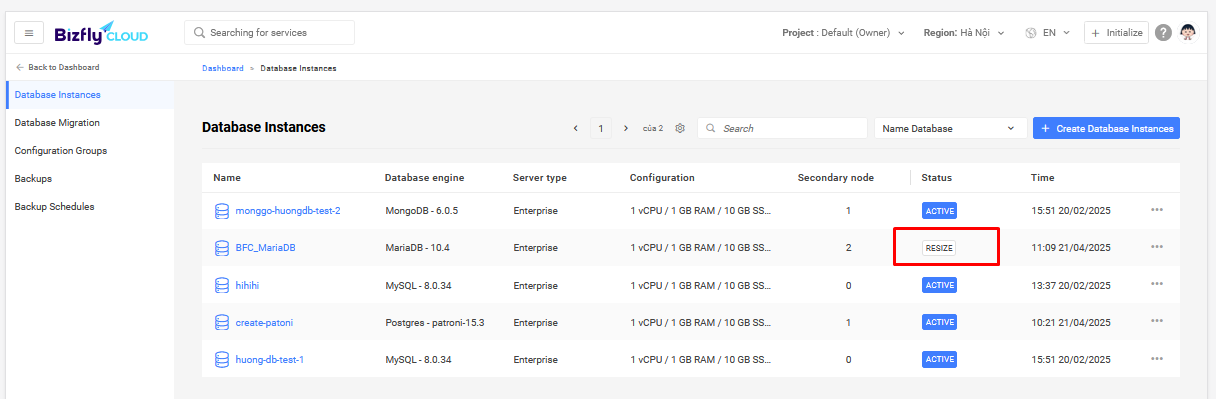Screen dimensions: 1216x399
Task: Click the Server type column header
Action: [540, 178]
